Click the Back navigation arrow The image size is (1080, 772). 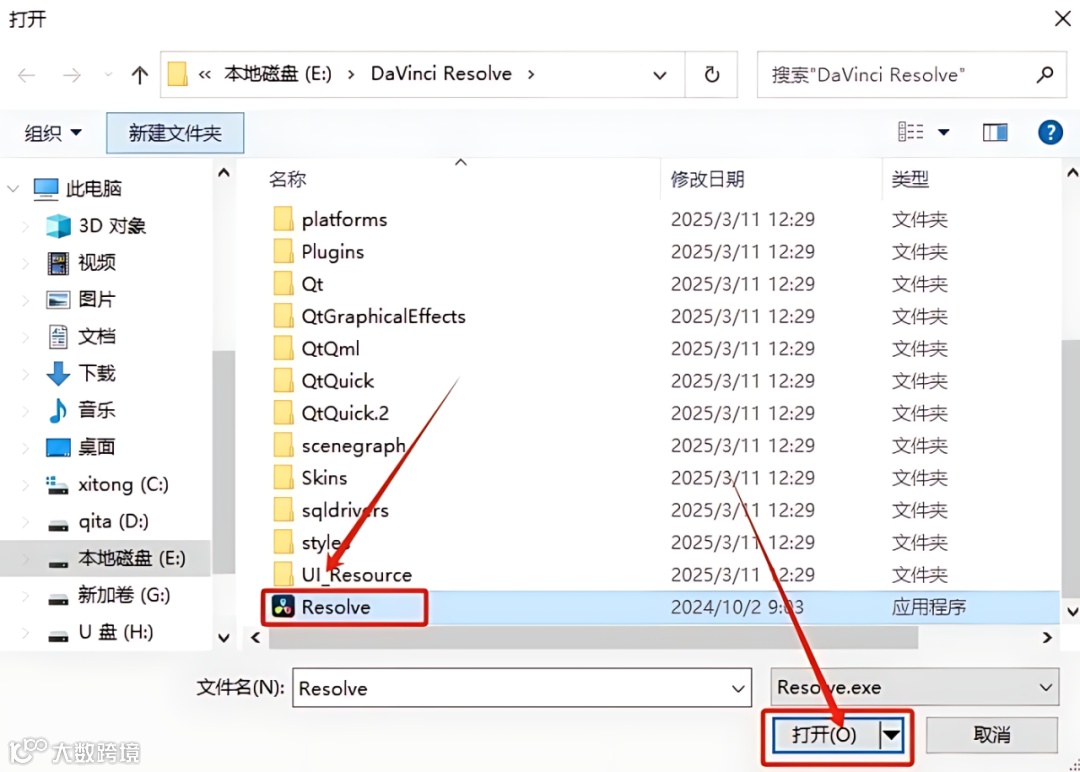(26, 74)
